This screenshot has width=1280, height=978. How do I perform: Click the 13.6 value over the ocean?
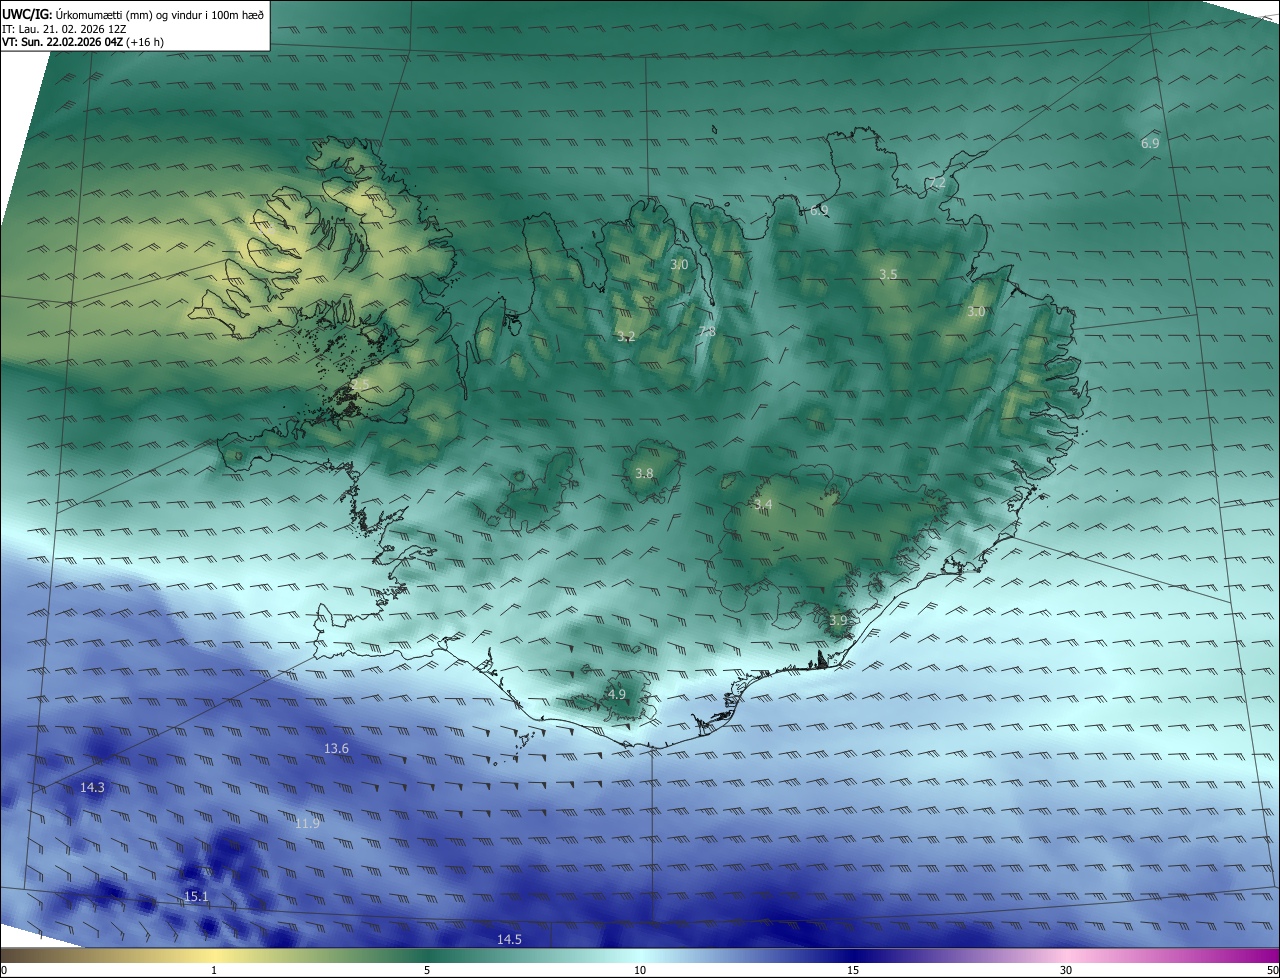click(337, 749)
